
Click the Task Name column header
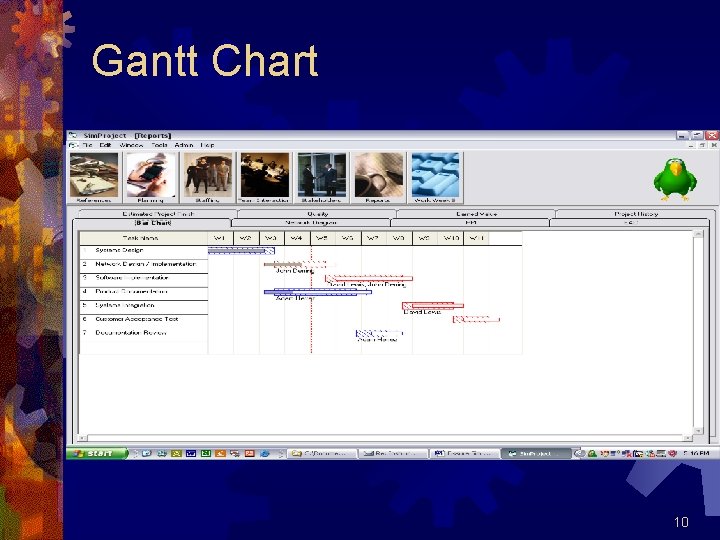pyautogui.click(x=143, y=238)
